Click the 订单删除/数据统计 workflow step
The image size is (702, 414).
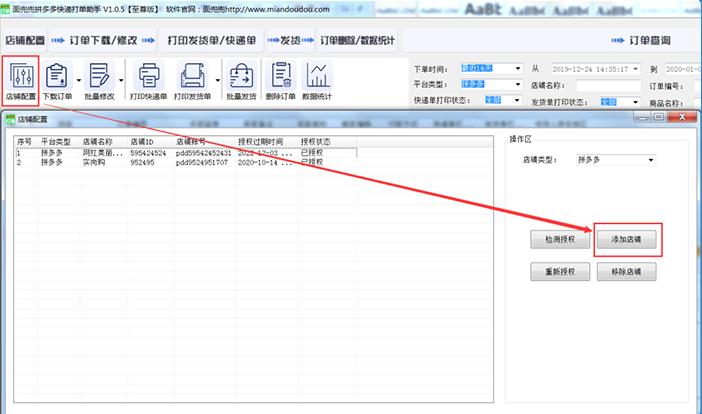click(x=357, y=40)
